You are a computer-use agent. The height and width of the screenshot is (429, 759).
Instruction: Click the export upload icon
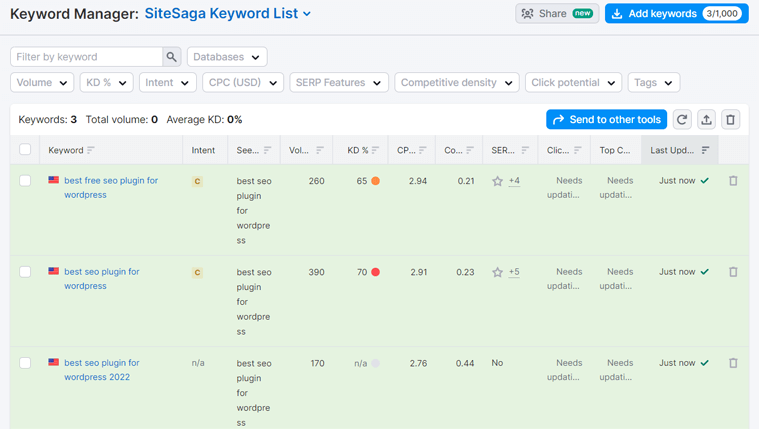[706, 120]
